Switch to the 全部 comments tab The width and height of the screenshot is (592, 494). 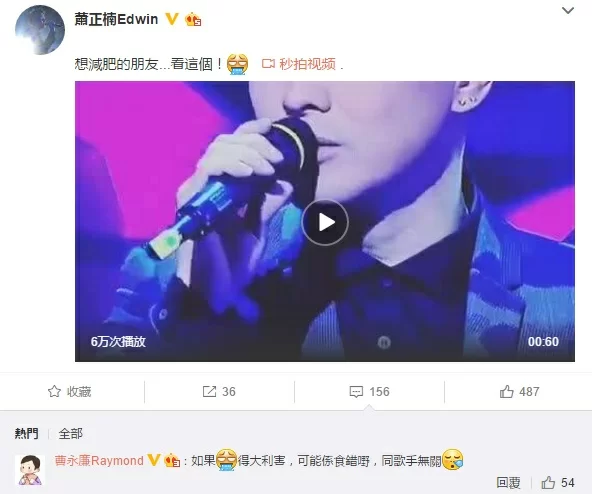point(71,434)
